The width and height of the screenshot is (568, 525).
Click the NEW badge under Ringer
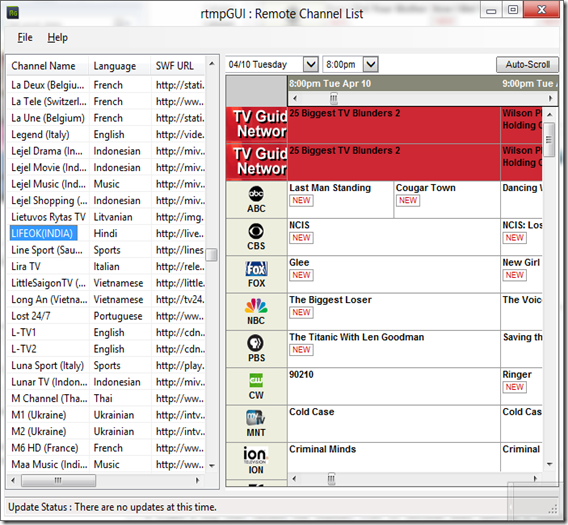coord(514,387)
